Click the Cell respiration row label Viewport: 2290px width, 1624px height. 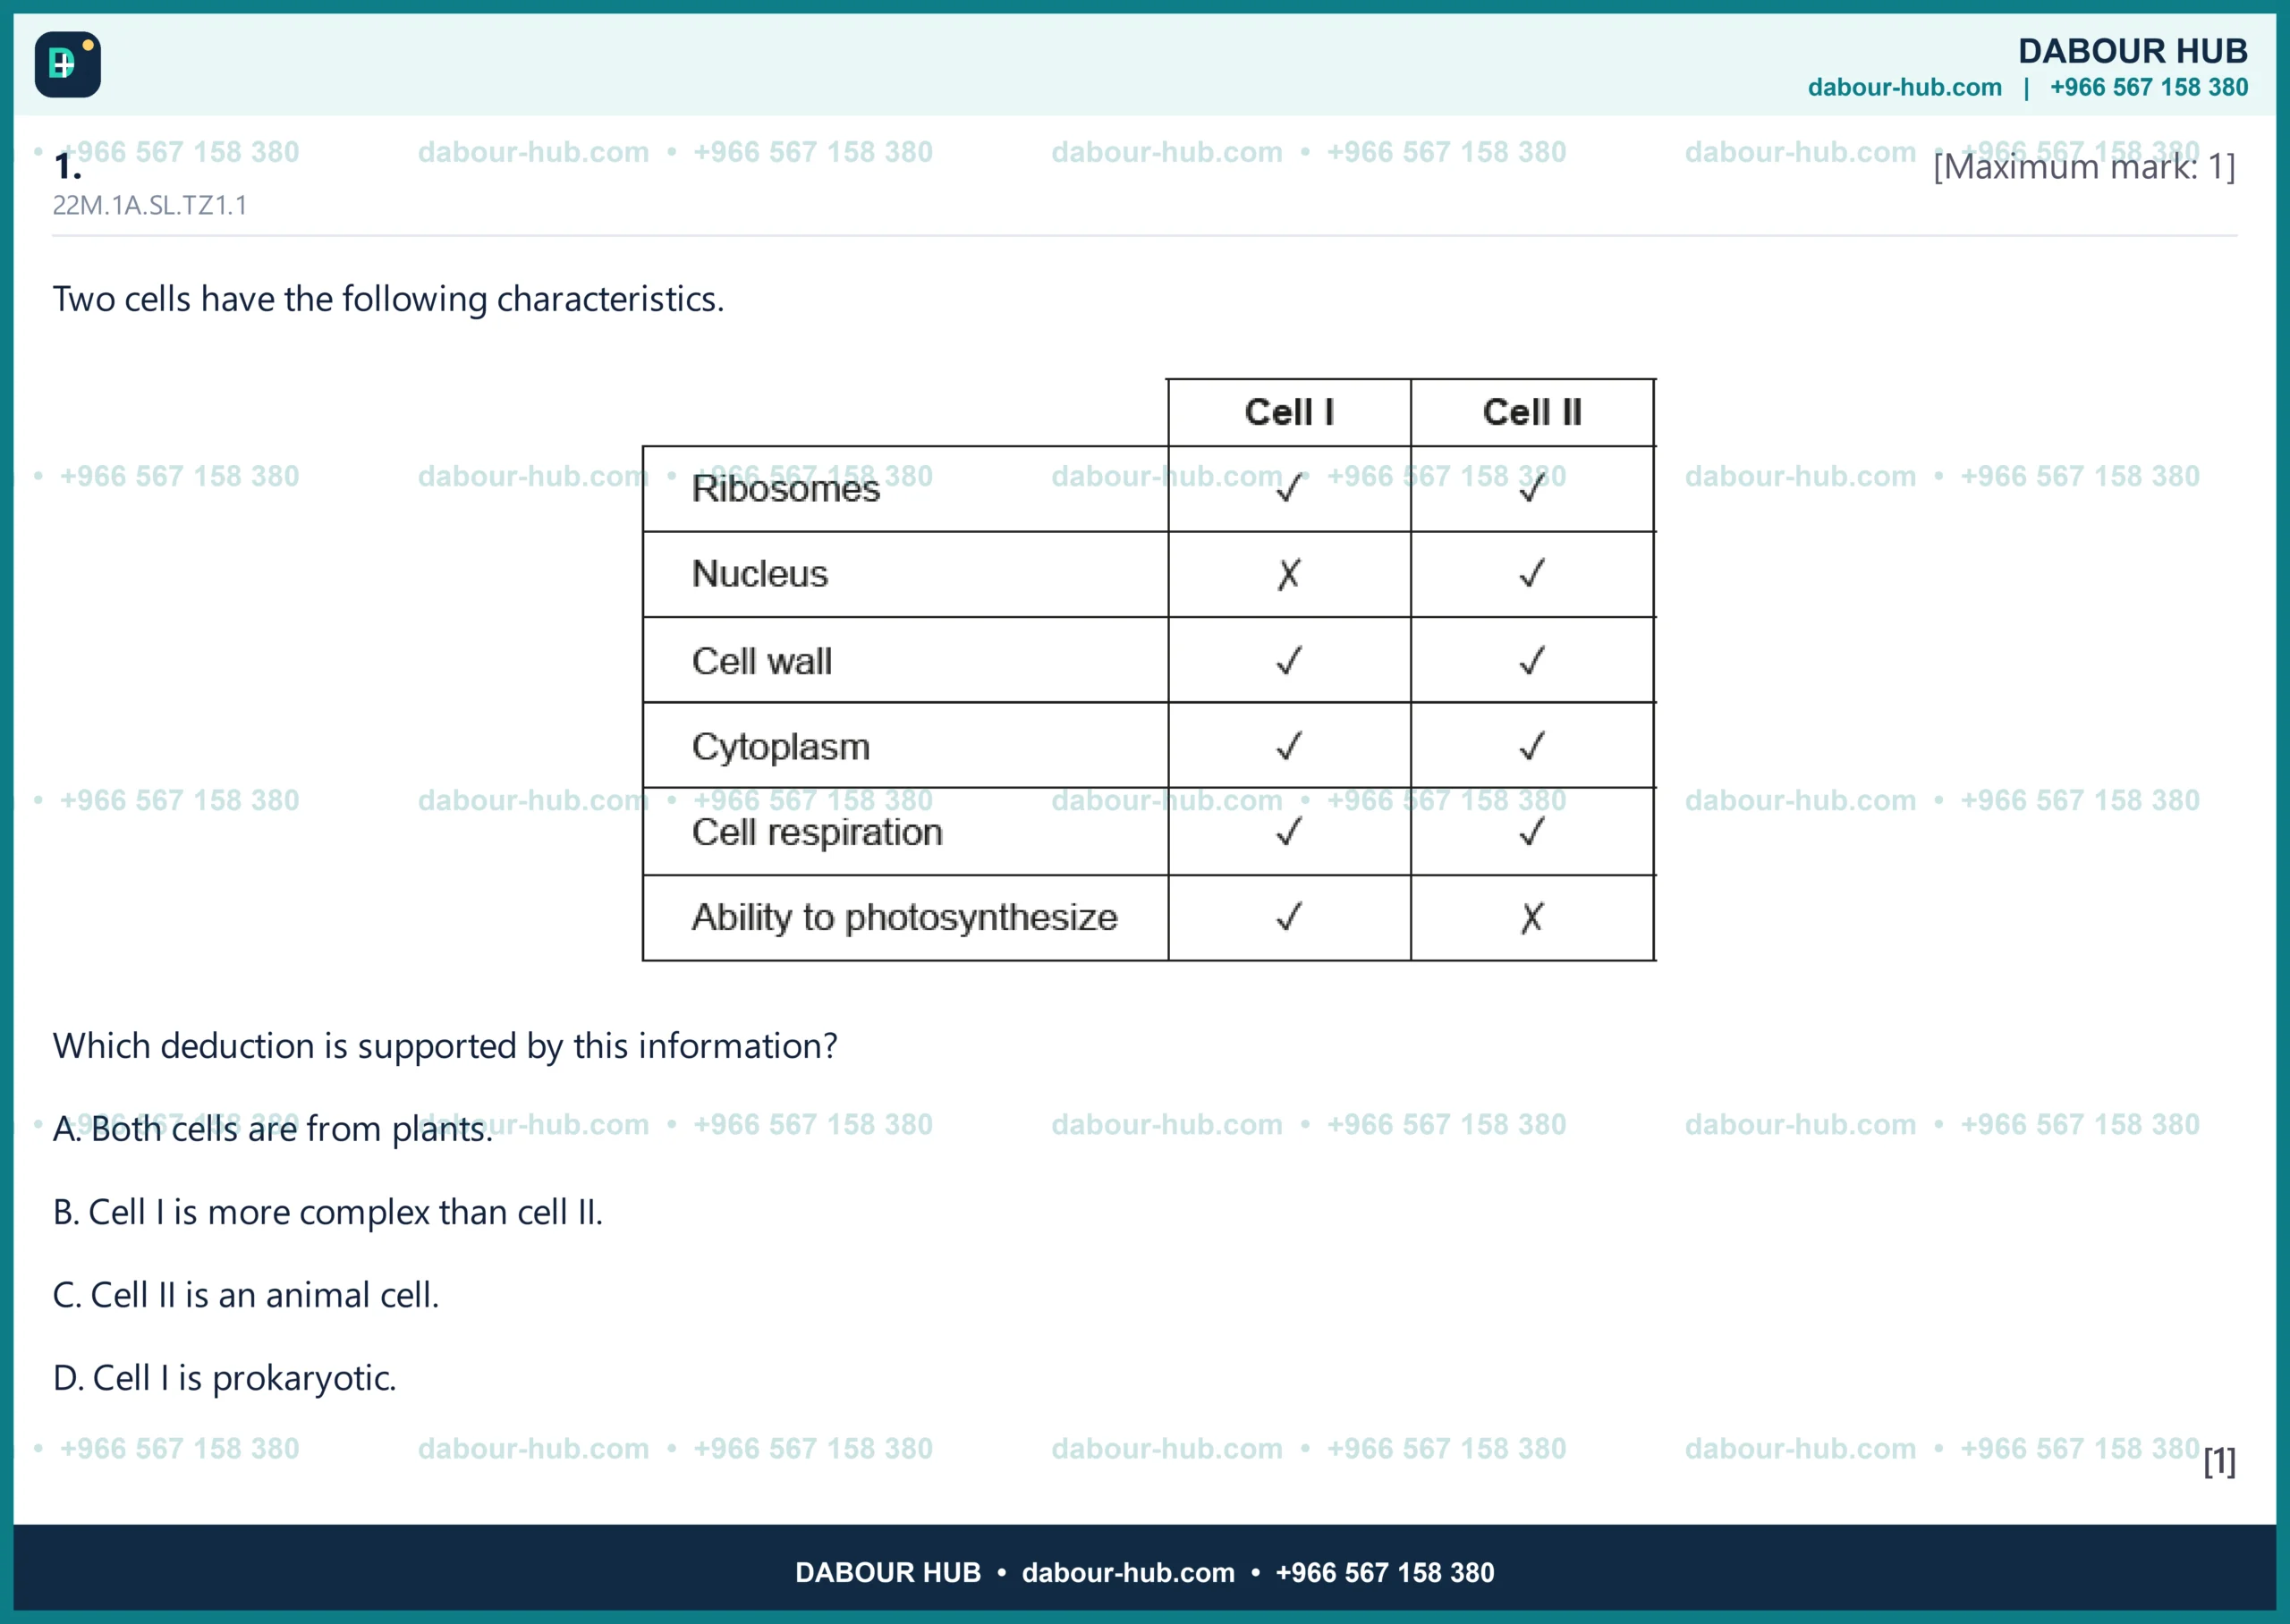(817, 832)
